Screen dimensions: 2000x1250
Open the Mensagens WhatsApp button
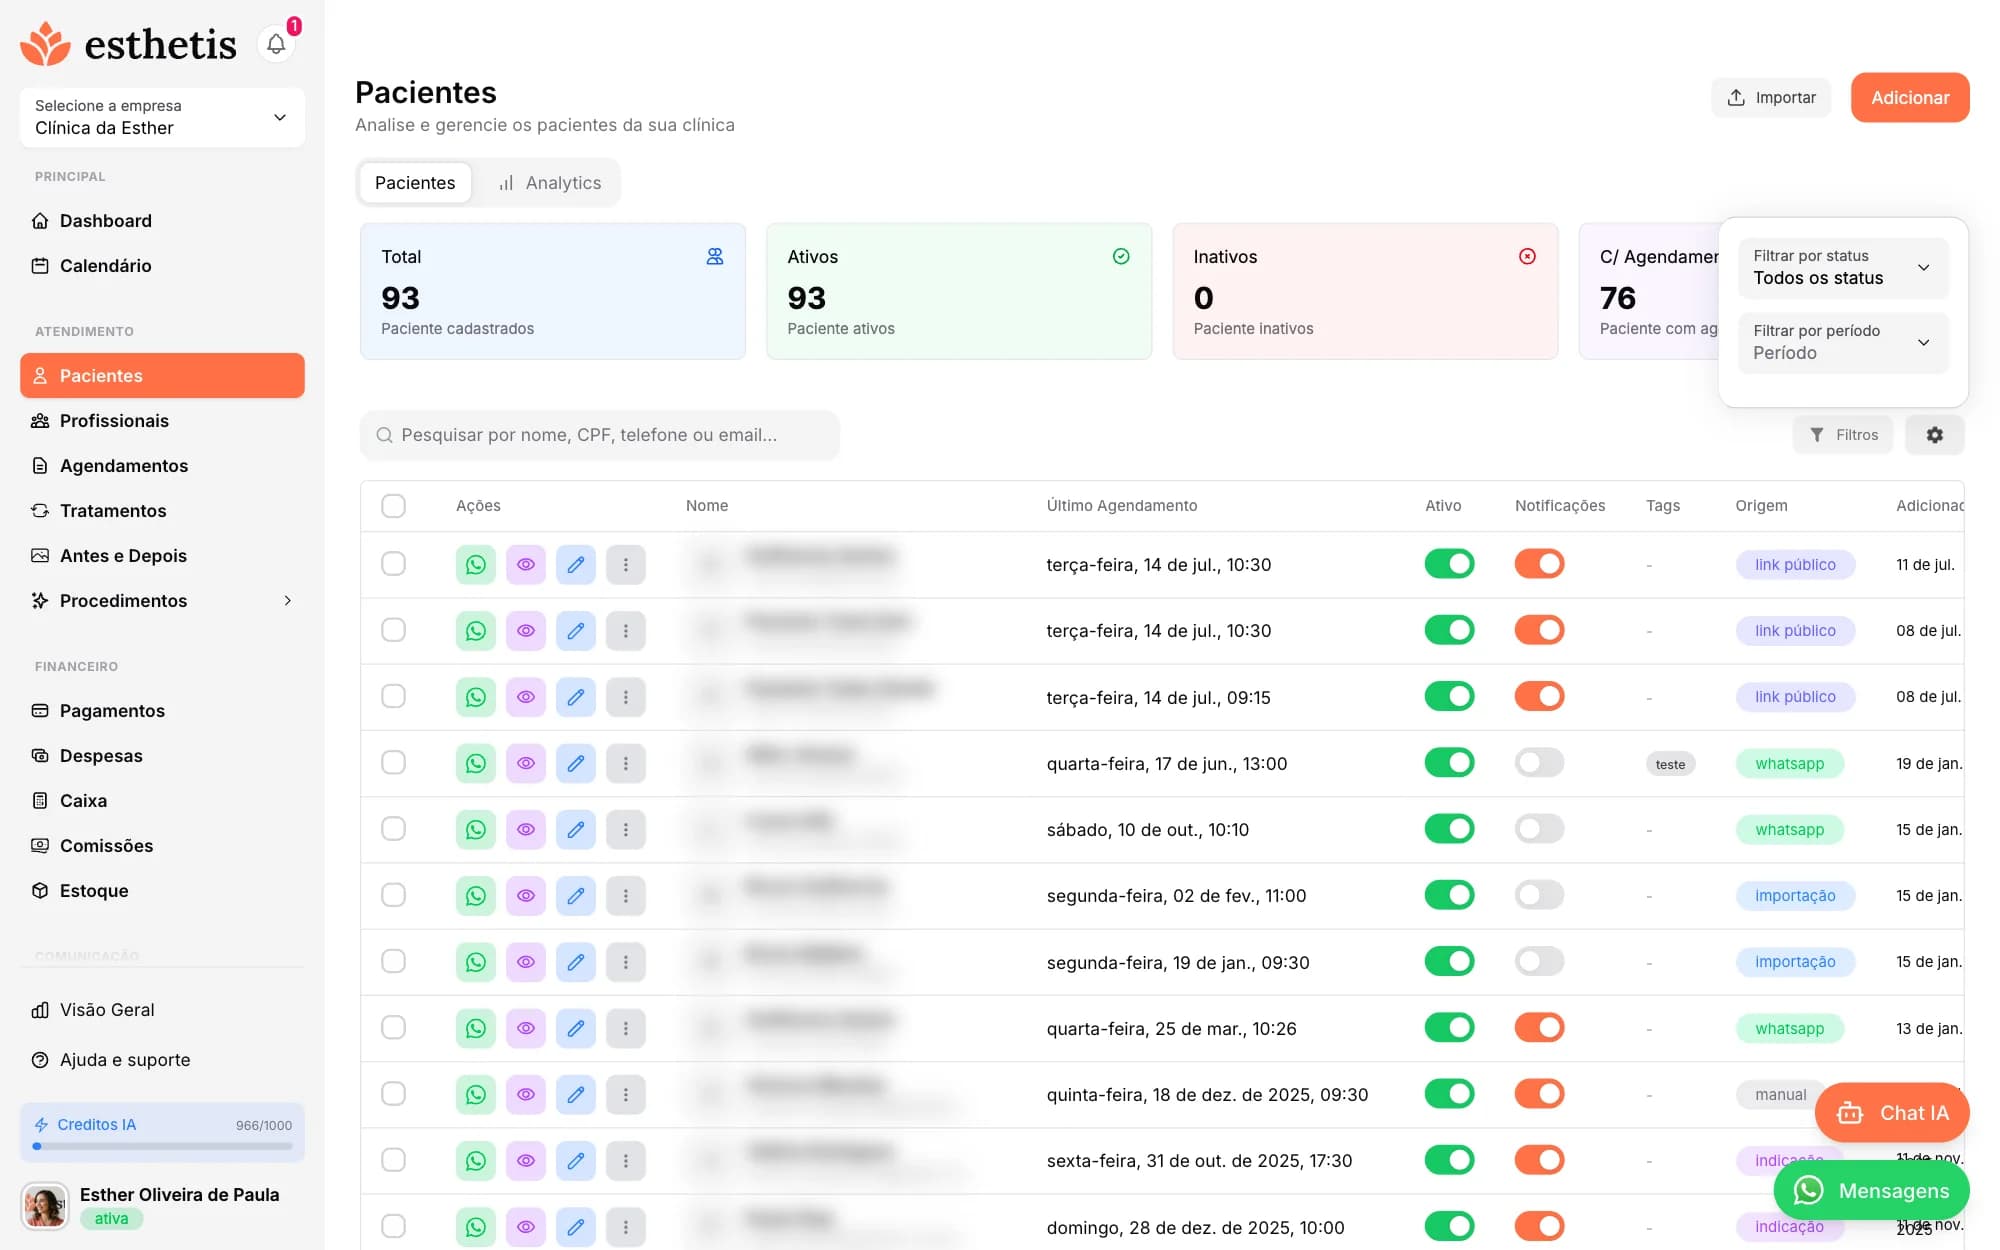(1871, 1191)
